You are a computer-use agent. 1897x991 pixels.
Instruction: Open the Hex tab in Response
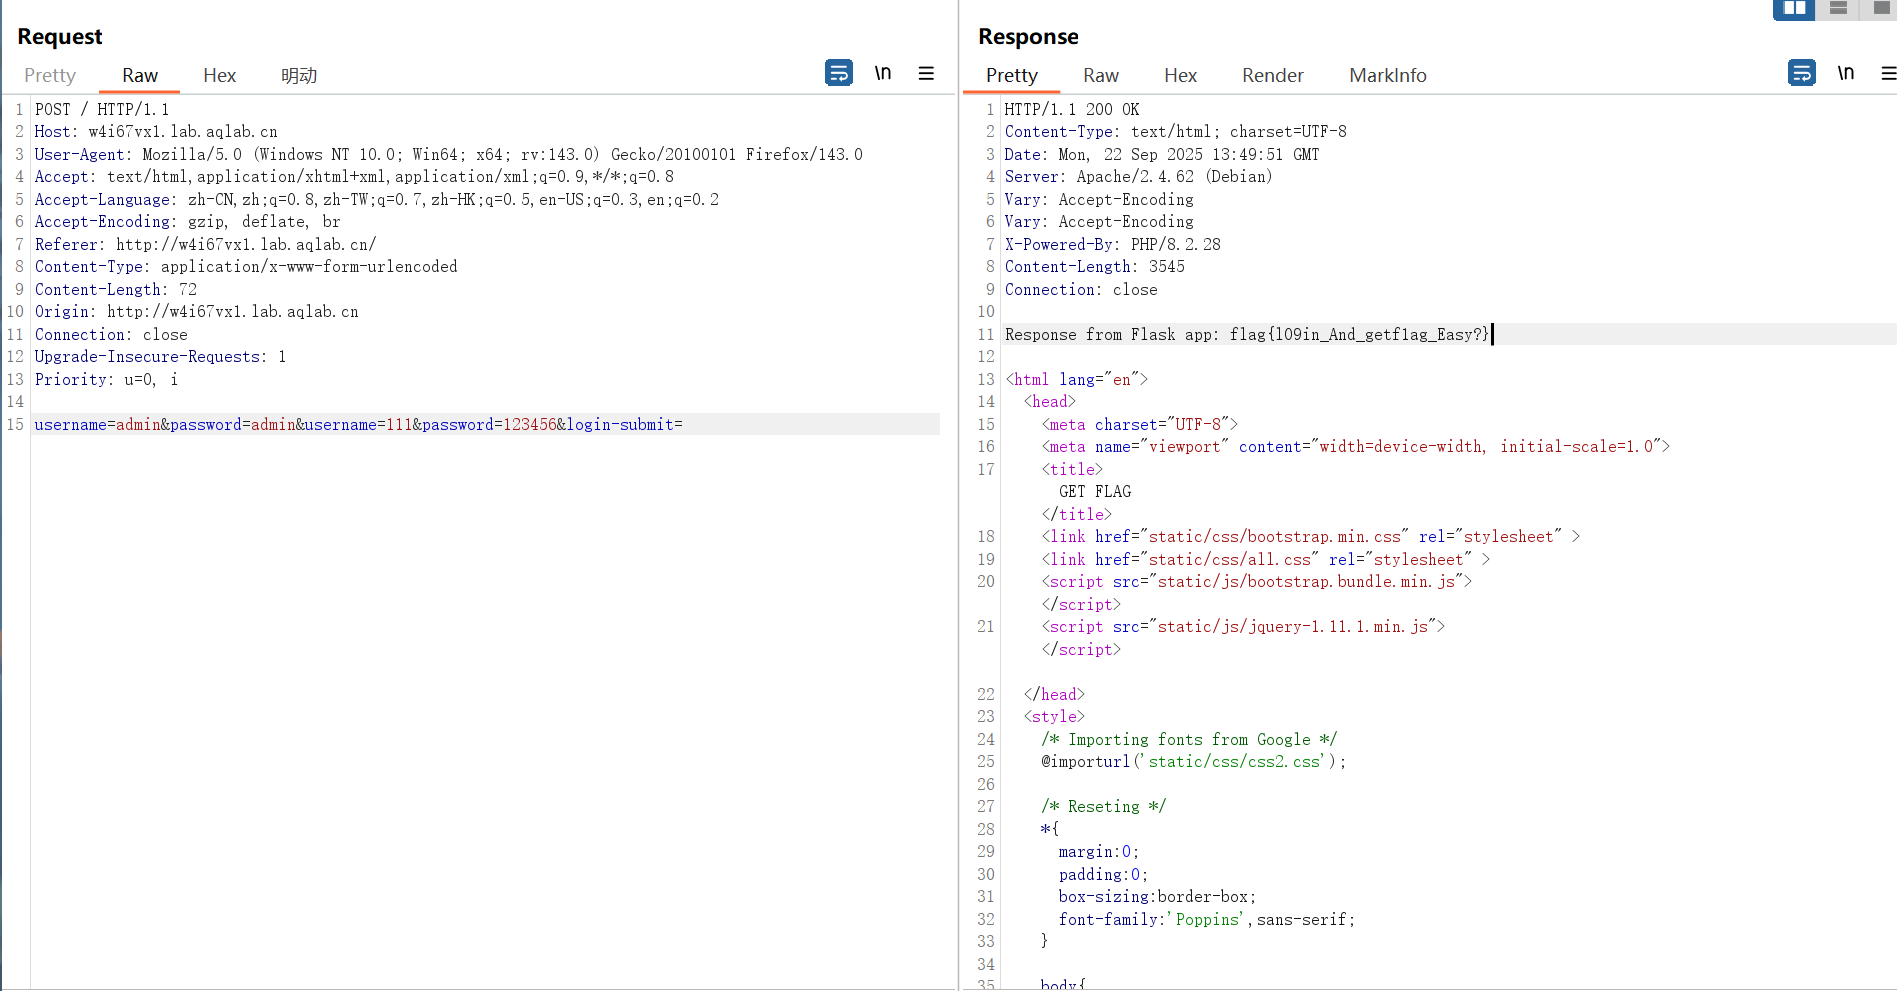[x=1180, y=75]
